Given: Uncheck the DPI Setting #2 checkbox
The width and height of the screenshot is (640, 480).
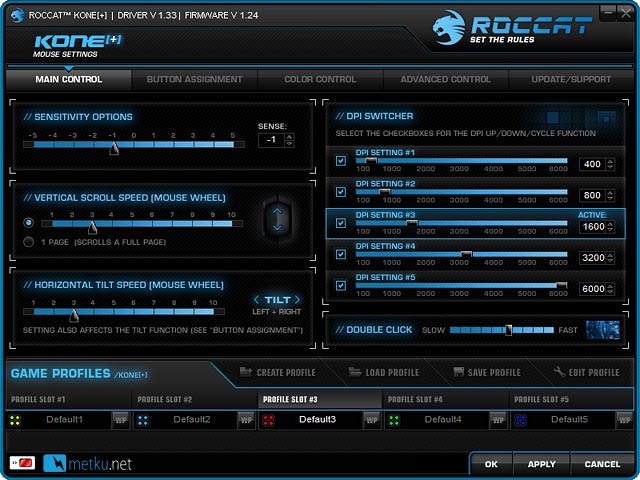Looking at the screenshot, I should click(341, 192).
